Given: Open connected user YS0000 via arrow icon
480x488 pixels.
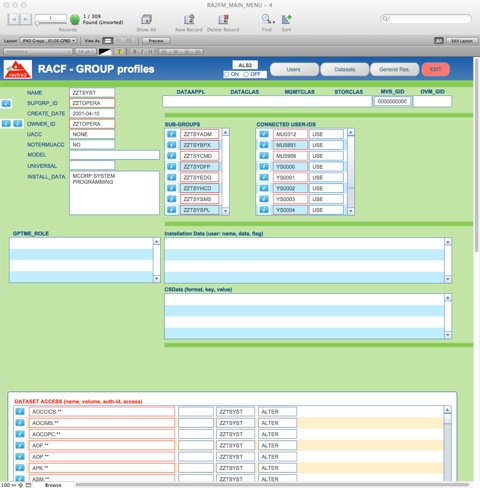Looking at the screenshot, I should [264, 166].
